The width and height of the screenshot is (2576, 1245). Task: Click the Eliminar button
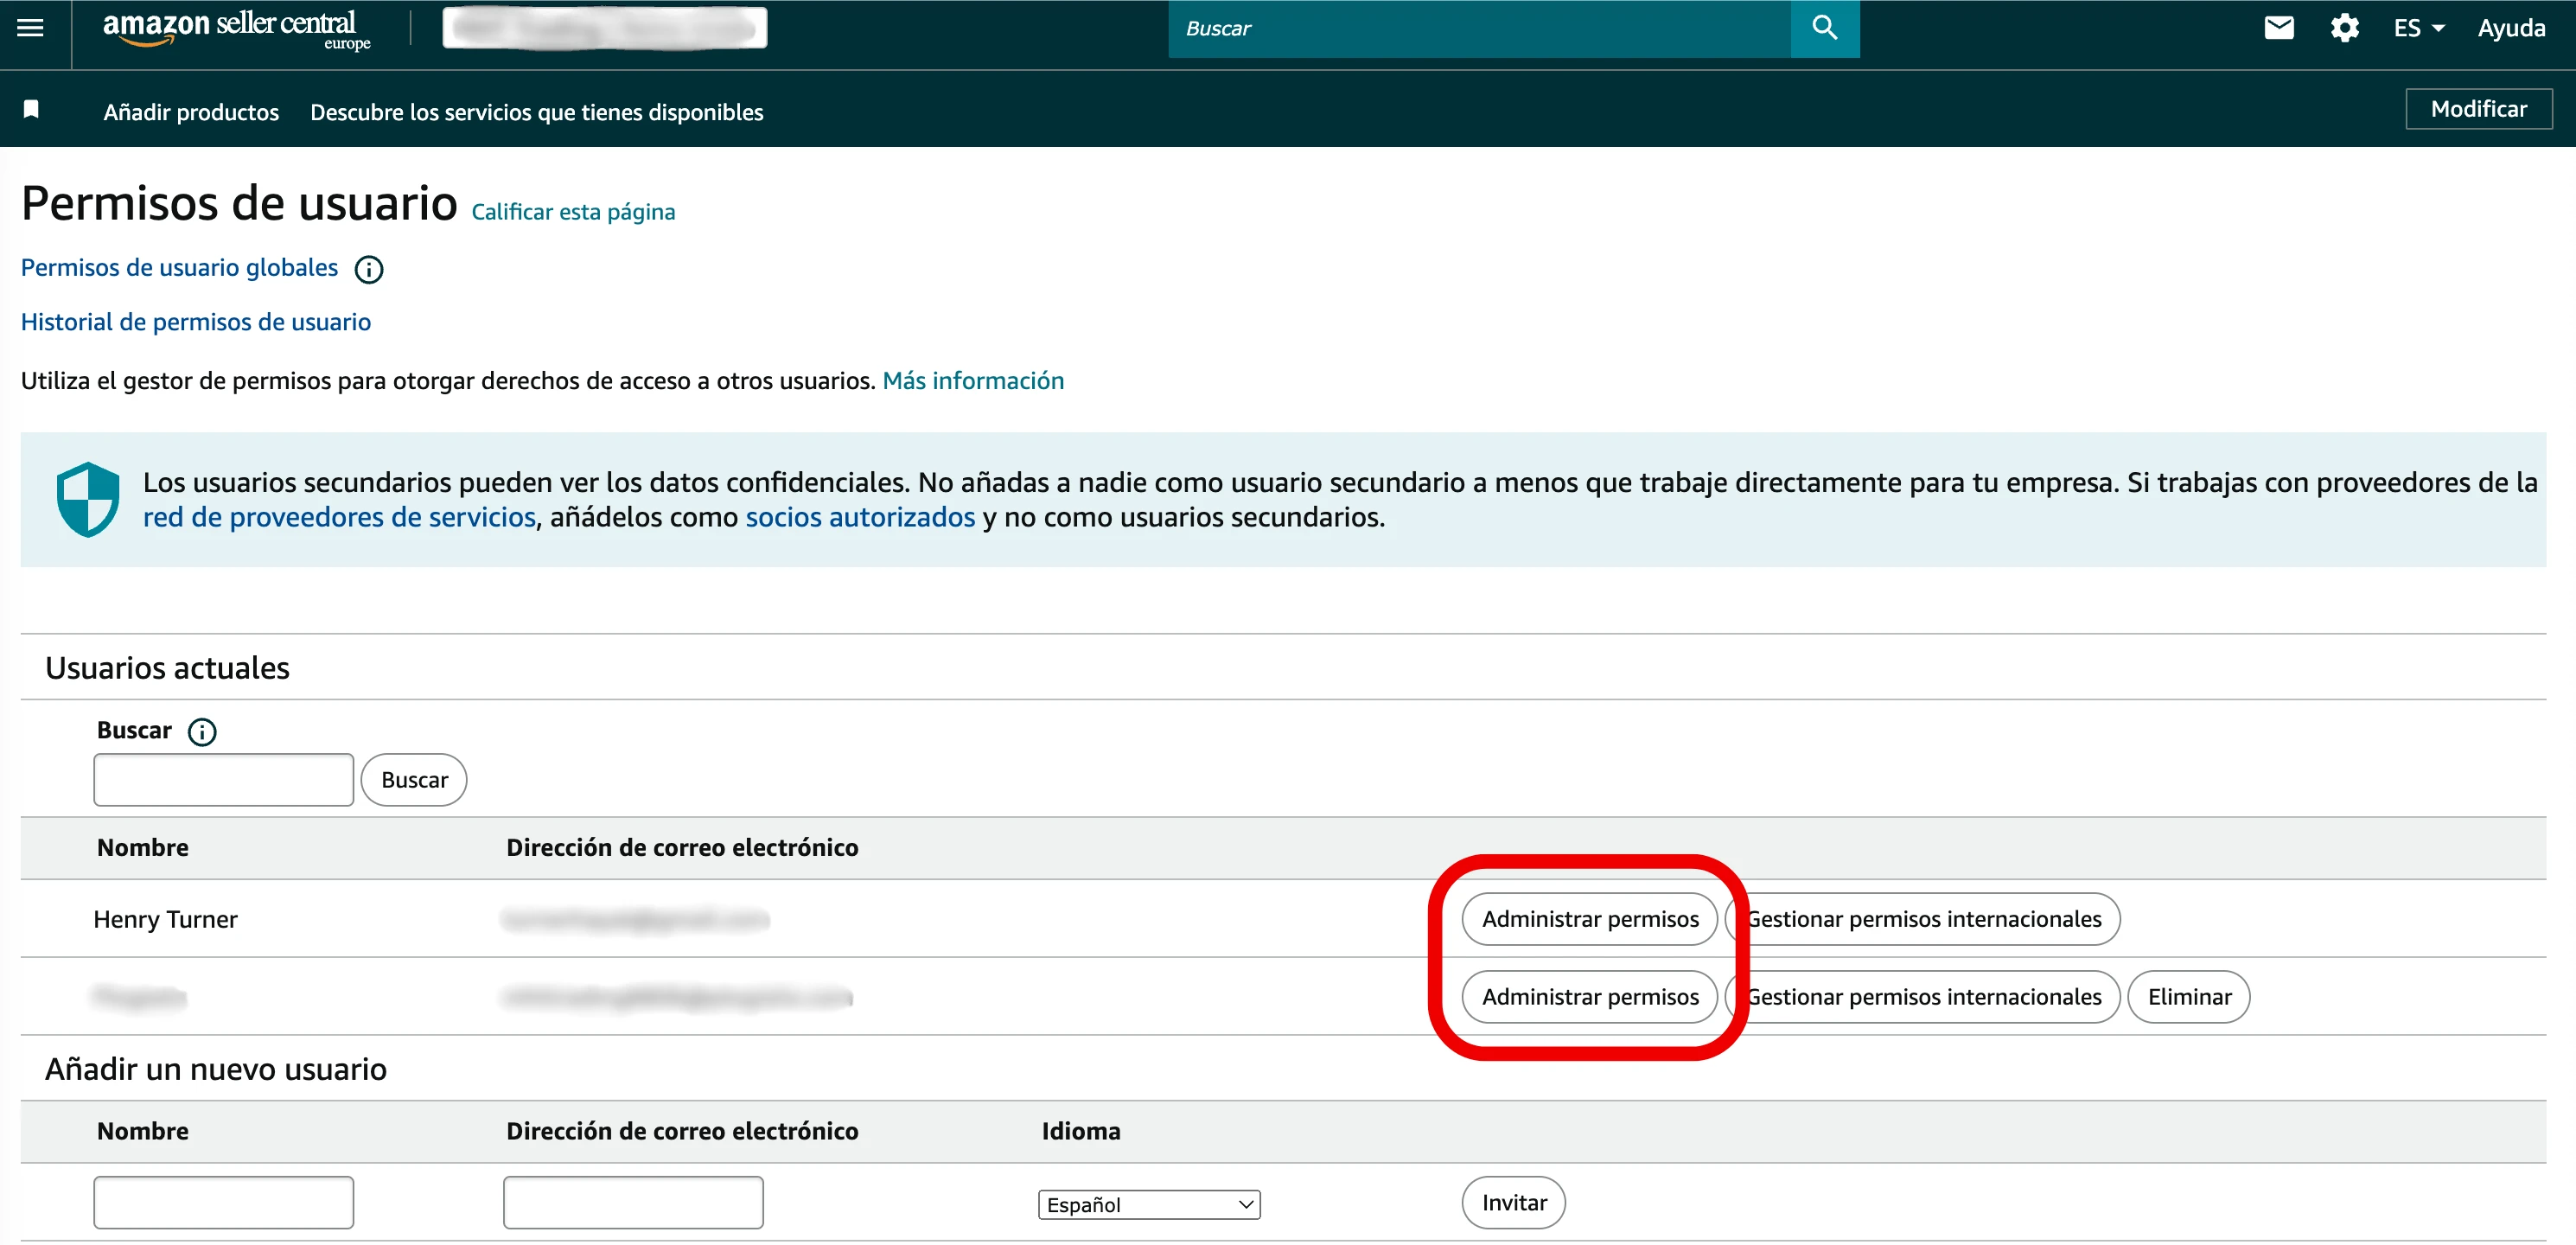pyautogui.click(x=2189, y=997)
